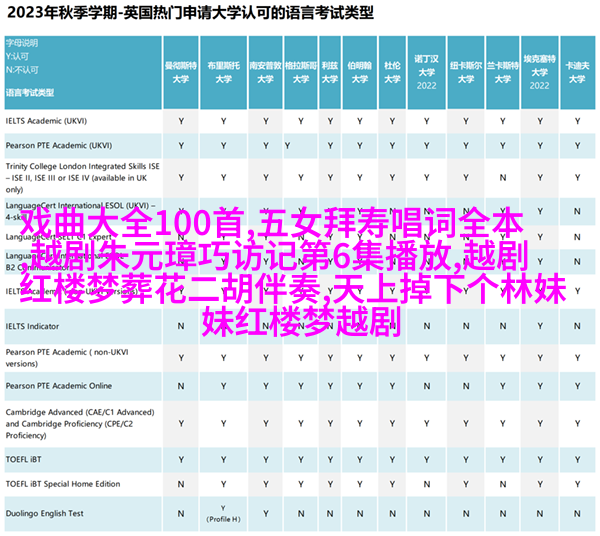
Task: Click Duolingo English Test N under 杜伦大学
Action: [392, 514]
